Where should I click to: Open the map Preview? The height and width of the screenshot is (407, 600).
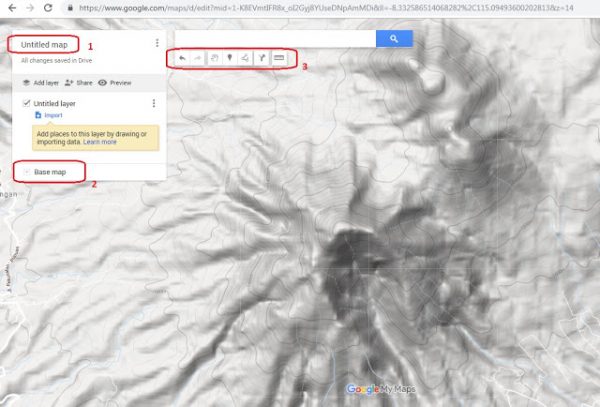click(x=115, y=82)
